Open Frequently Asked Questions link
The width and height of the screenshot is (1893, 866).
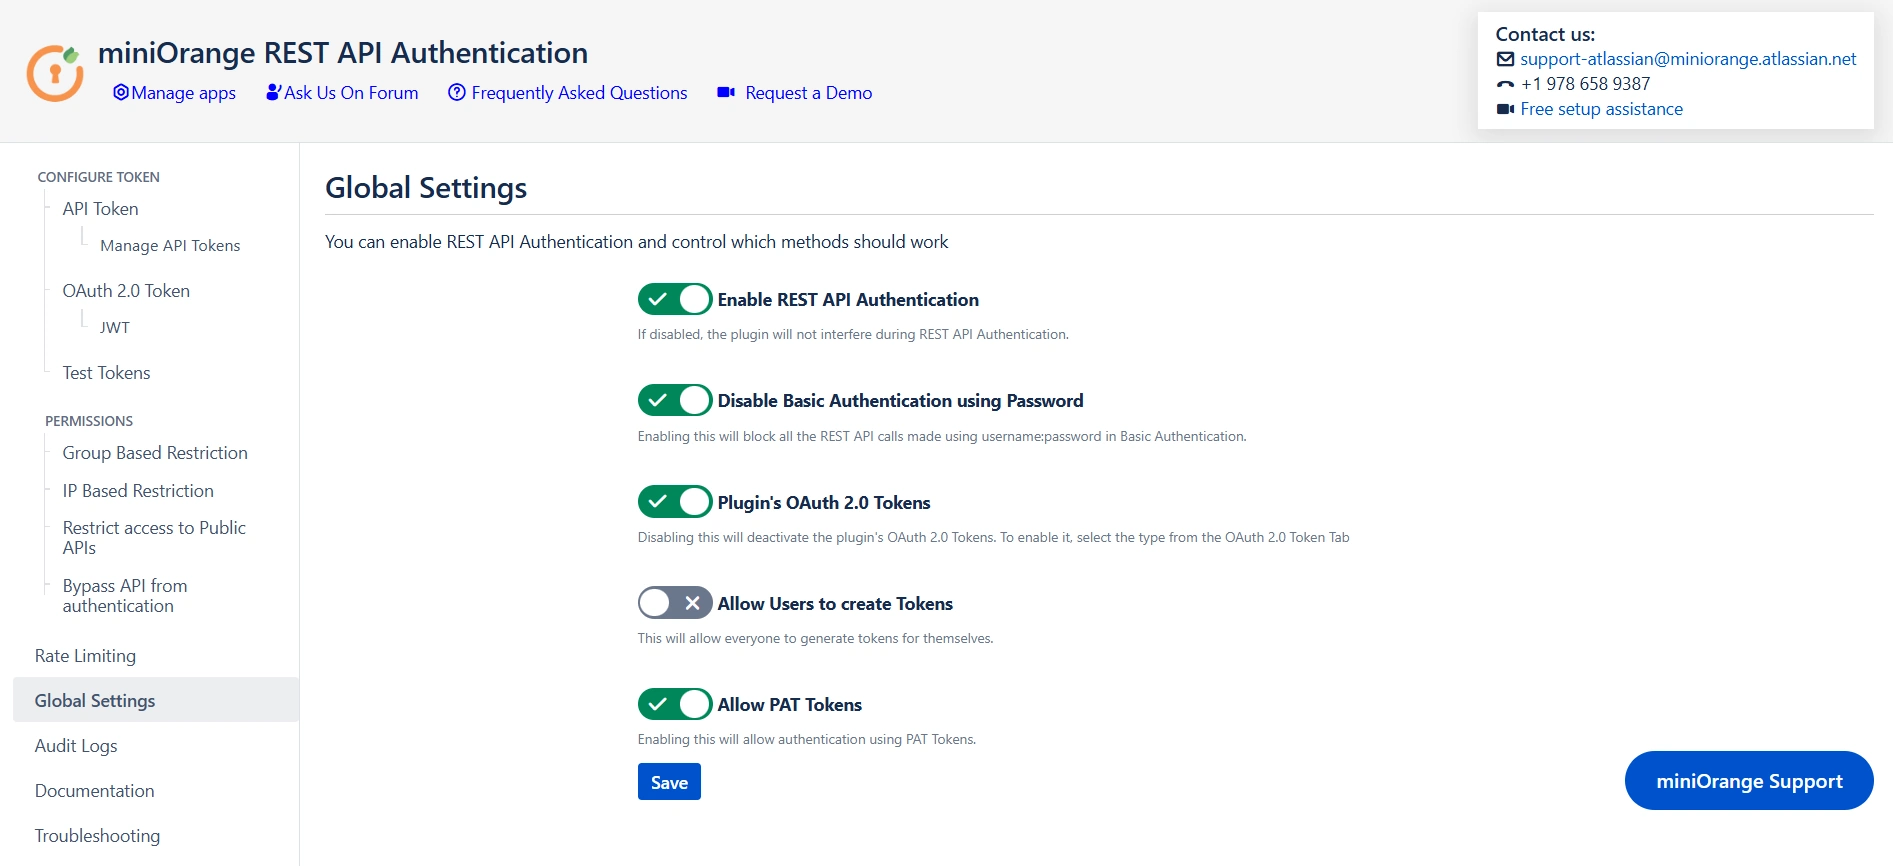click(579, 93)
